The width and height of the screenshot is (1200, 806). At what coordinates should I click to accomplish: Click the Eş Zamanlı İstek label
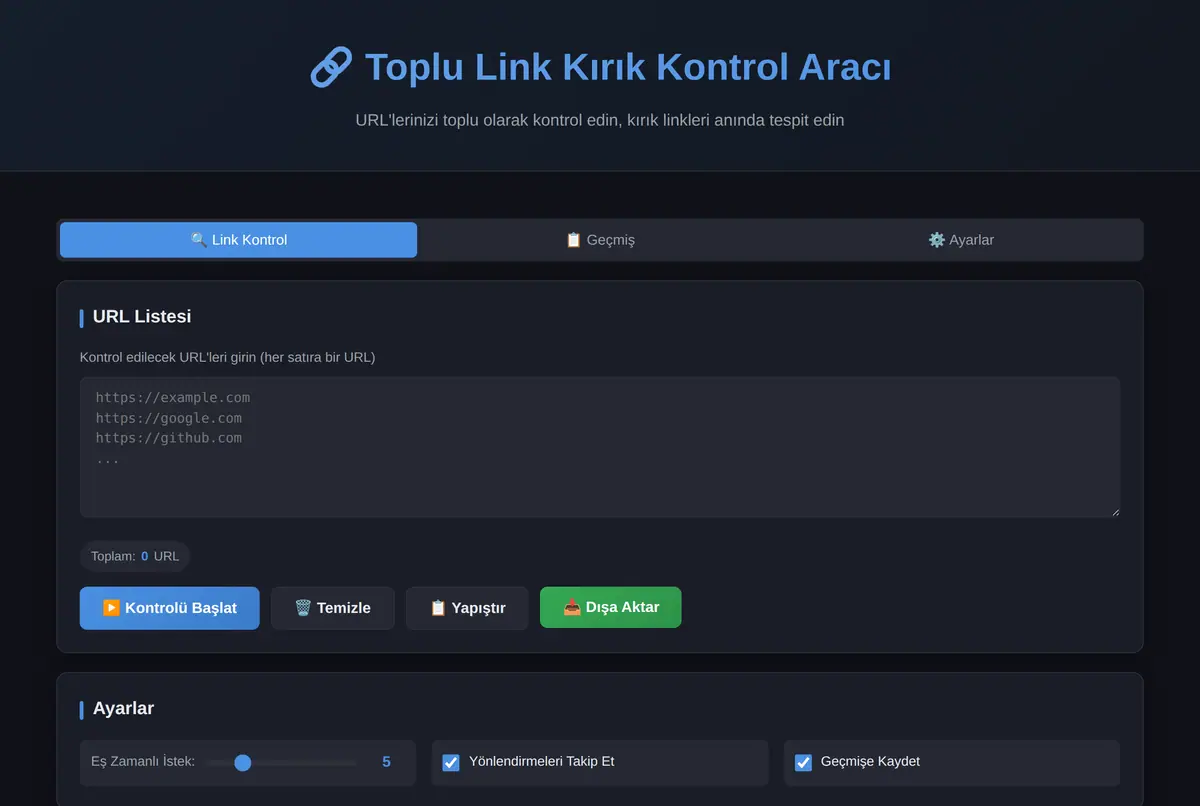(x=143, y=762)
